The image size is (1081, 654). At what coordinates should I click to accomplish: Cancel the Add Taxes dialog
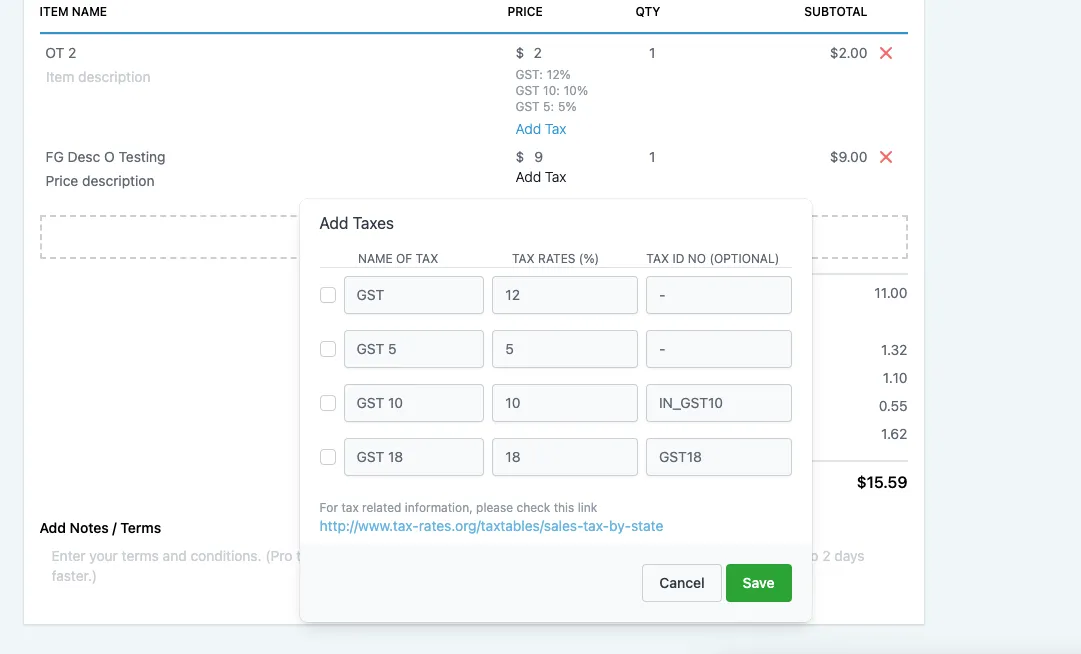pos(681,583)
